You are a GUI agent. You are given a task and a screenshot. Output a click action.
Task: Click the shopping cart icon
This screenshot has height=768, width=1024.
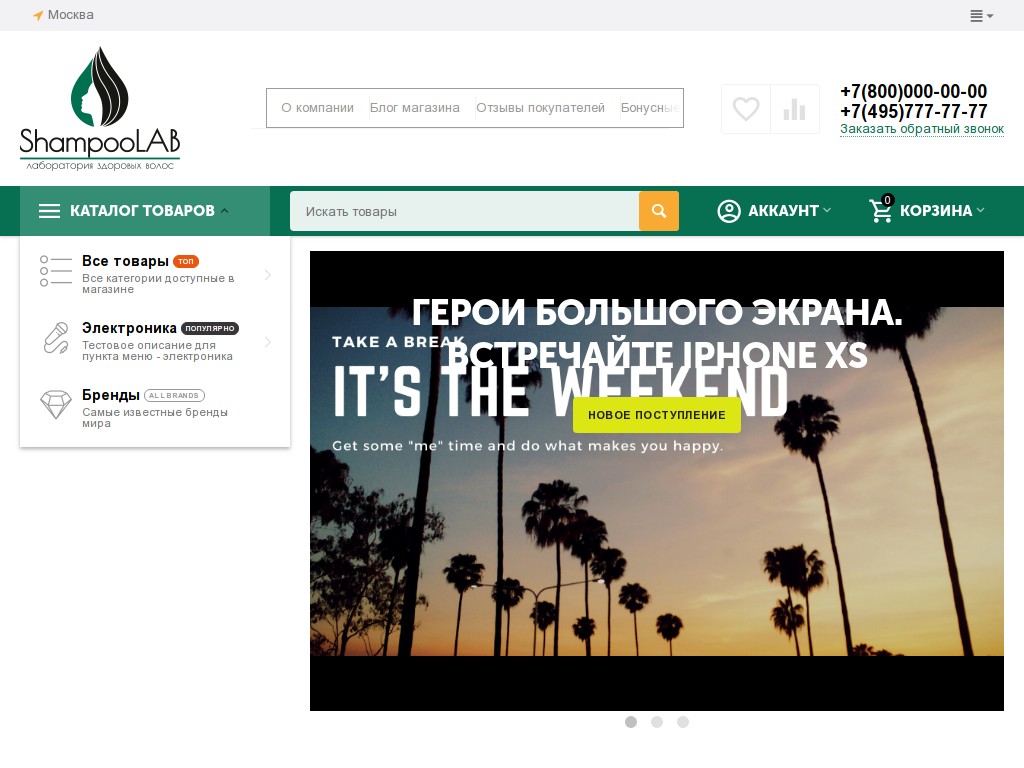pyautogui.click(x=880, y=210)
